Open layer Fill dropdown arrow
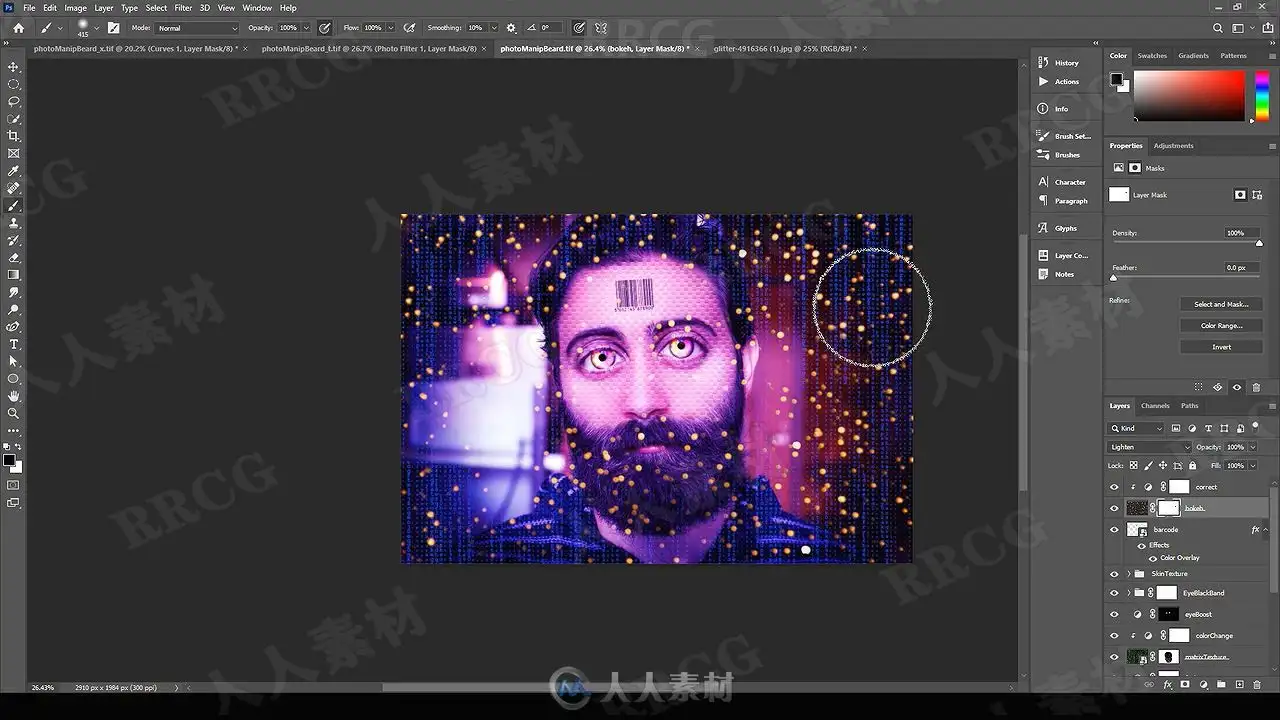 tap(1252, 465)
